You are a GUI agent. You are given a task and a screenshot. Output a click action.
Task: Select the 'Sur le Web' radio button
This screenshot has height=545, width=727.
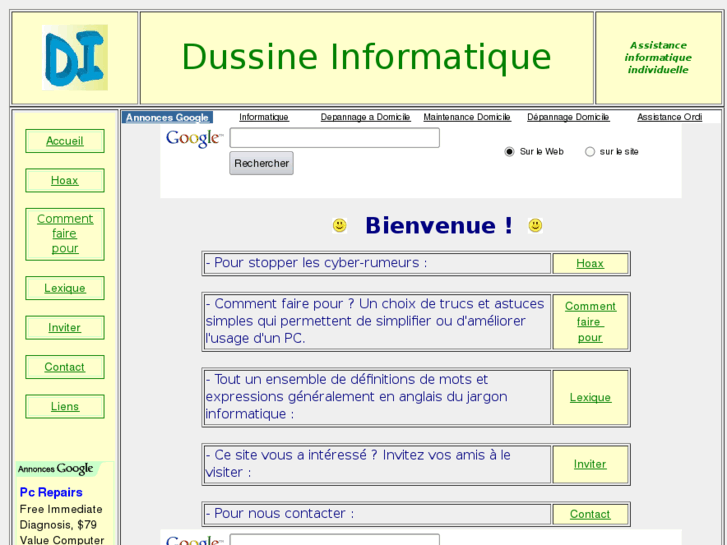point(510,152)
